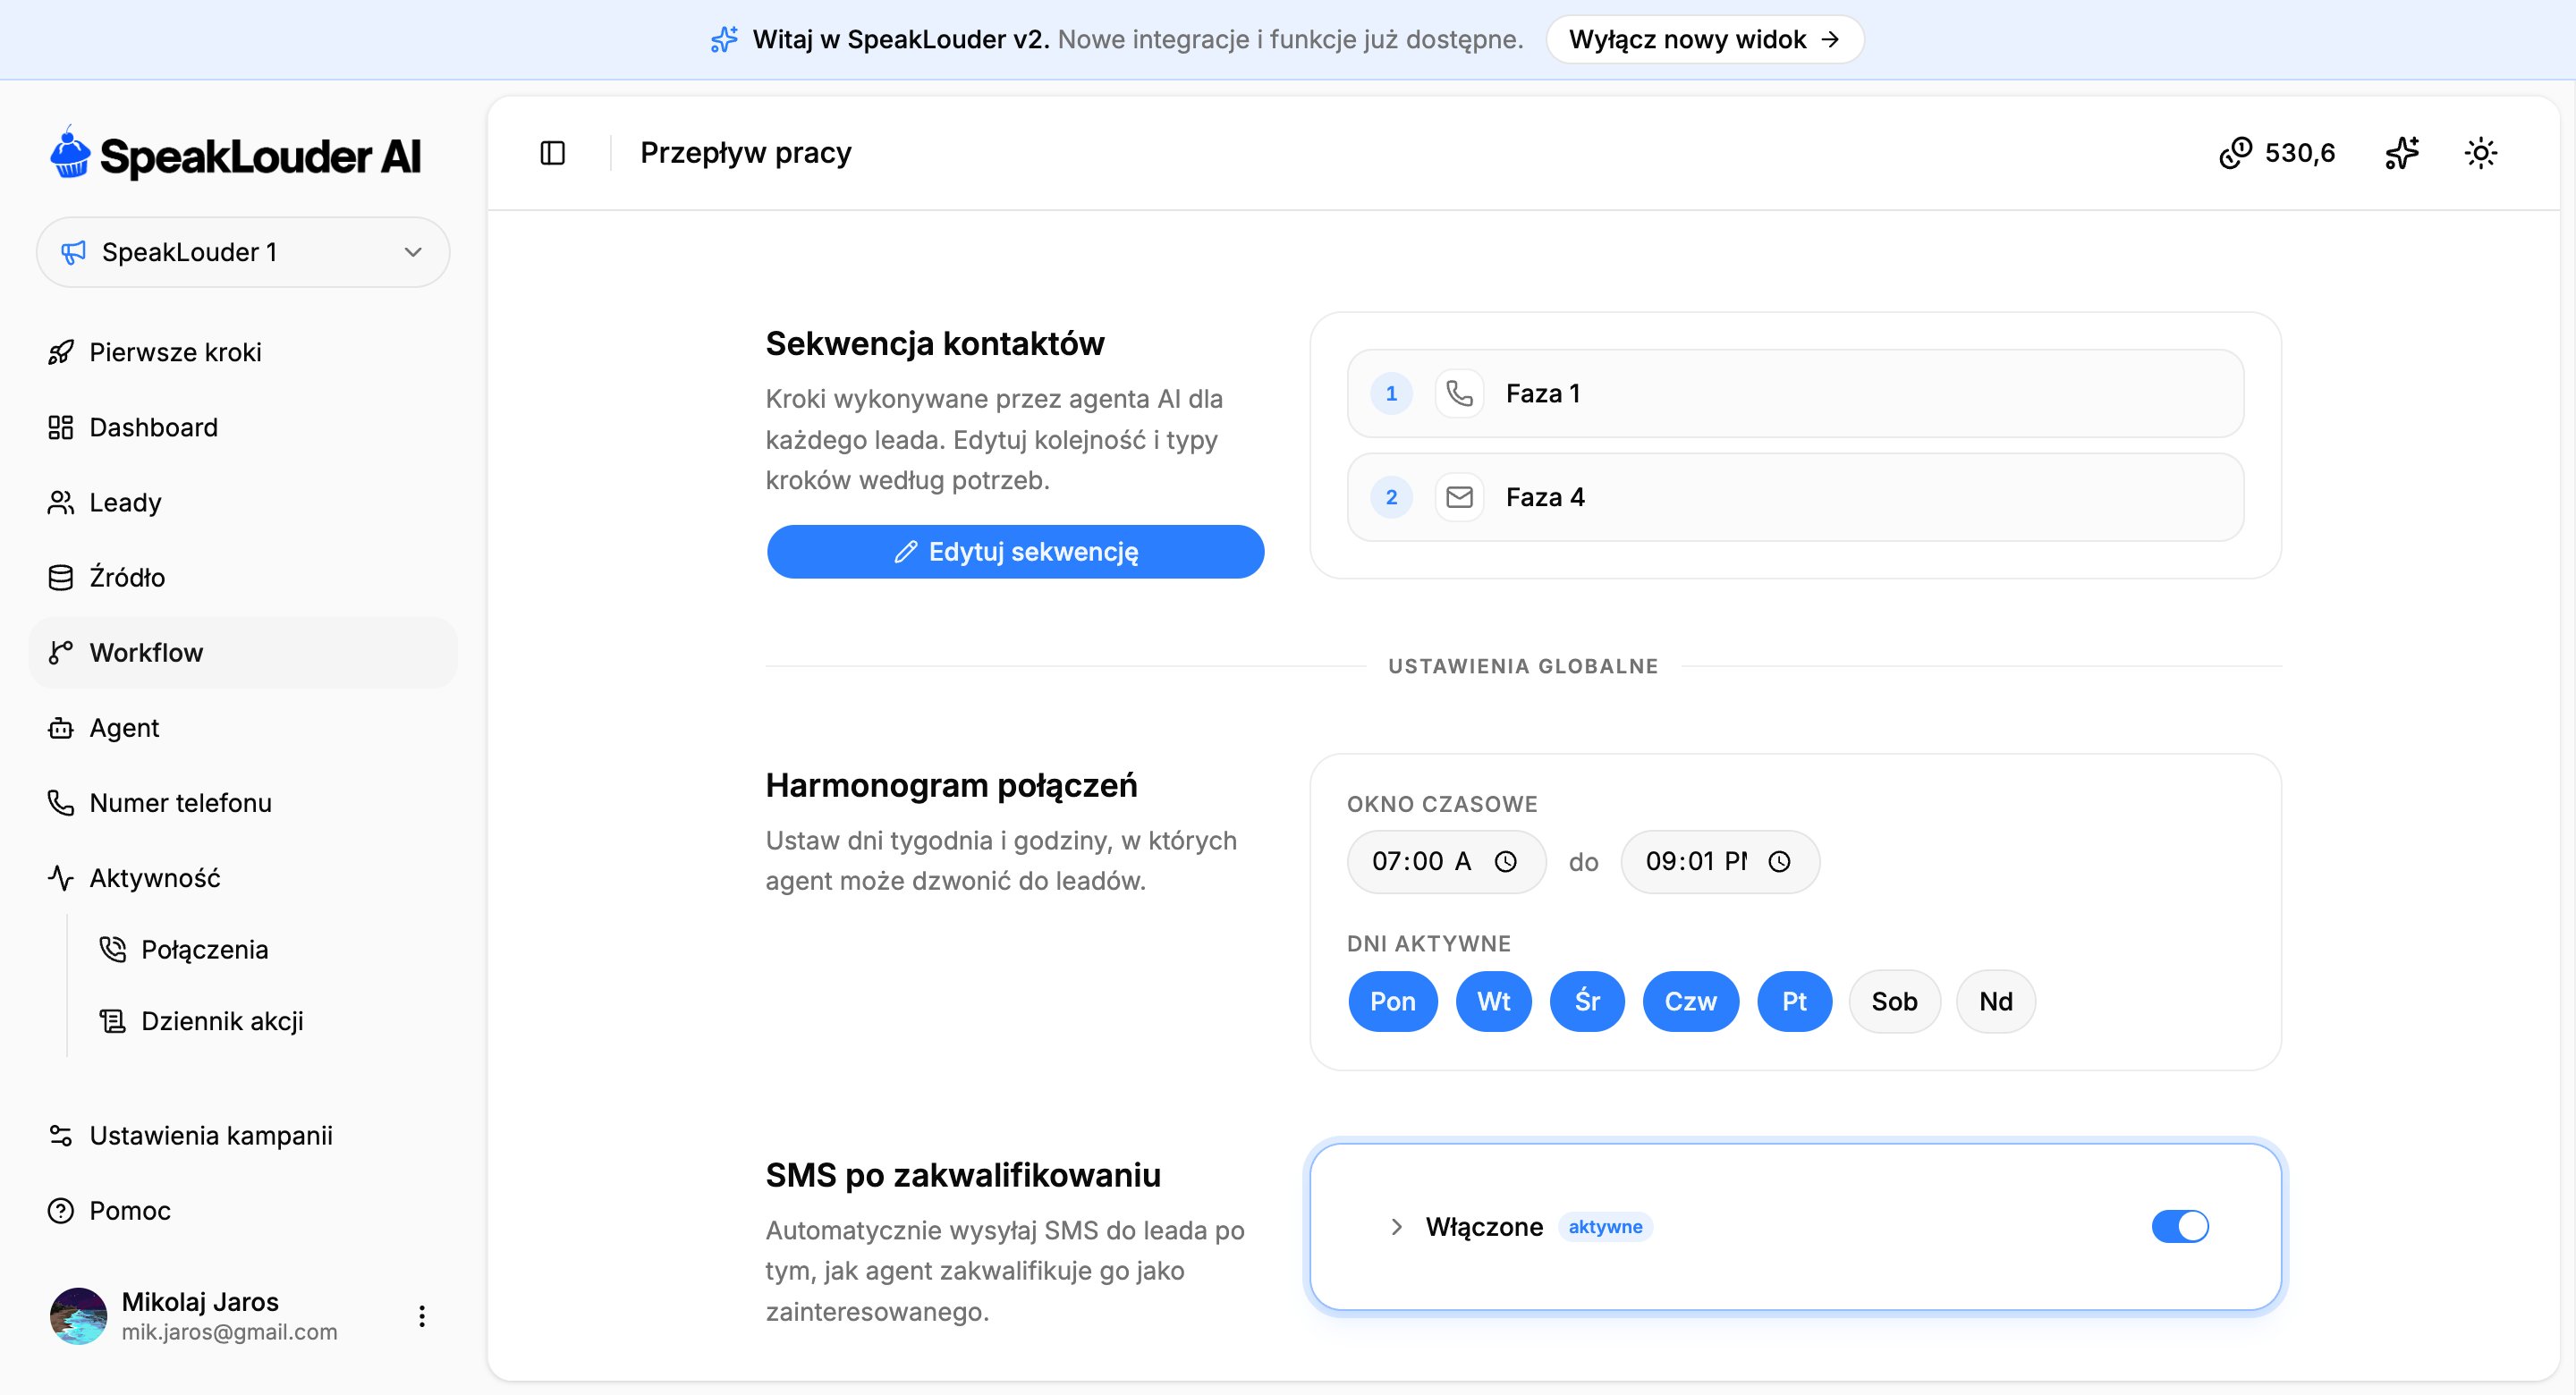
Task: Click the Dashboard grid icon
Action: click(x=61, y=427)
